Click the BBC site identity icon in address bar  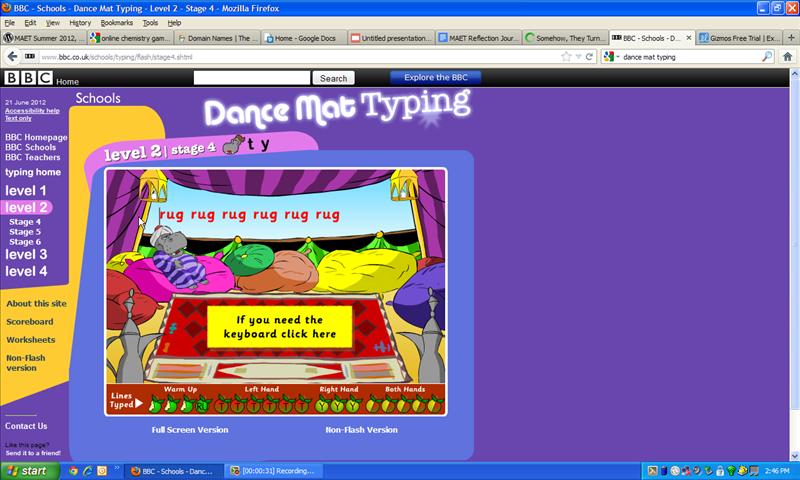[x=30, y=57]
